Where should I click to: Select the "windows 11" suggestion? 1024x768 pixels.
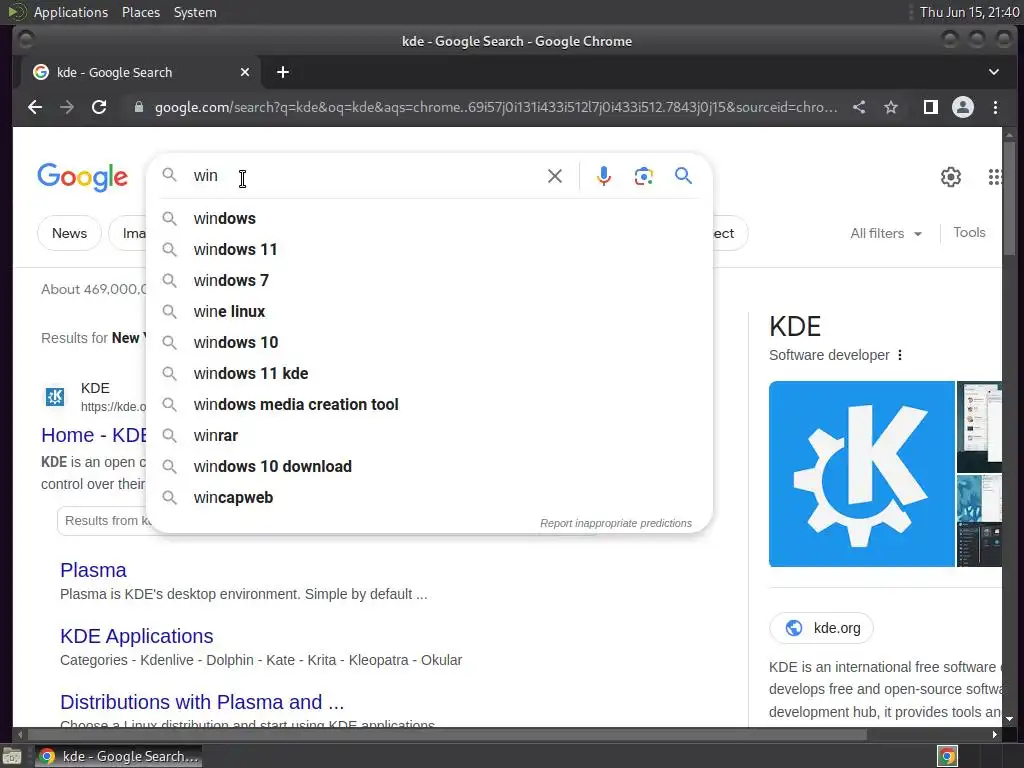point(429,249)
